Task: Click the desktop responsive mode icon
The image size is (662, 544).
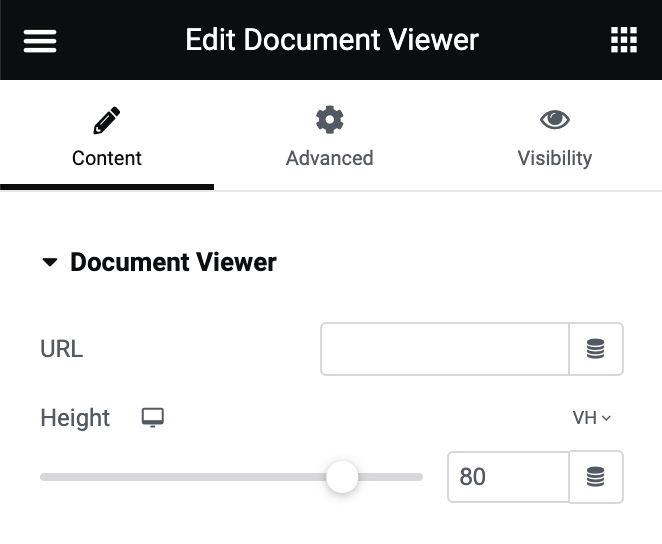Action: coord(153,417)
